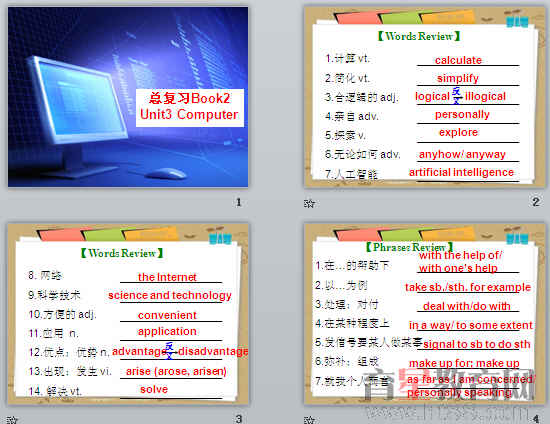The height and width of the screenshot is (424, 550).
Task: Select slide 3 Words Review thumbnail
Action: point(128,314)
